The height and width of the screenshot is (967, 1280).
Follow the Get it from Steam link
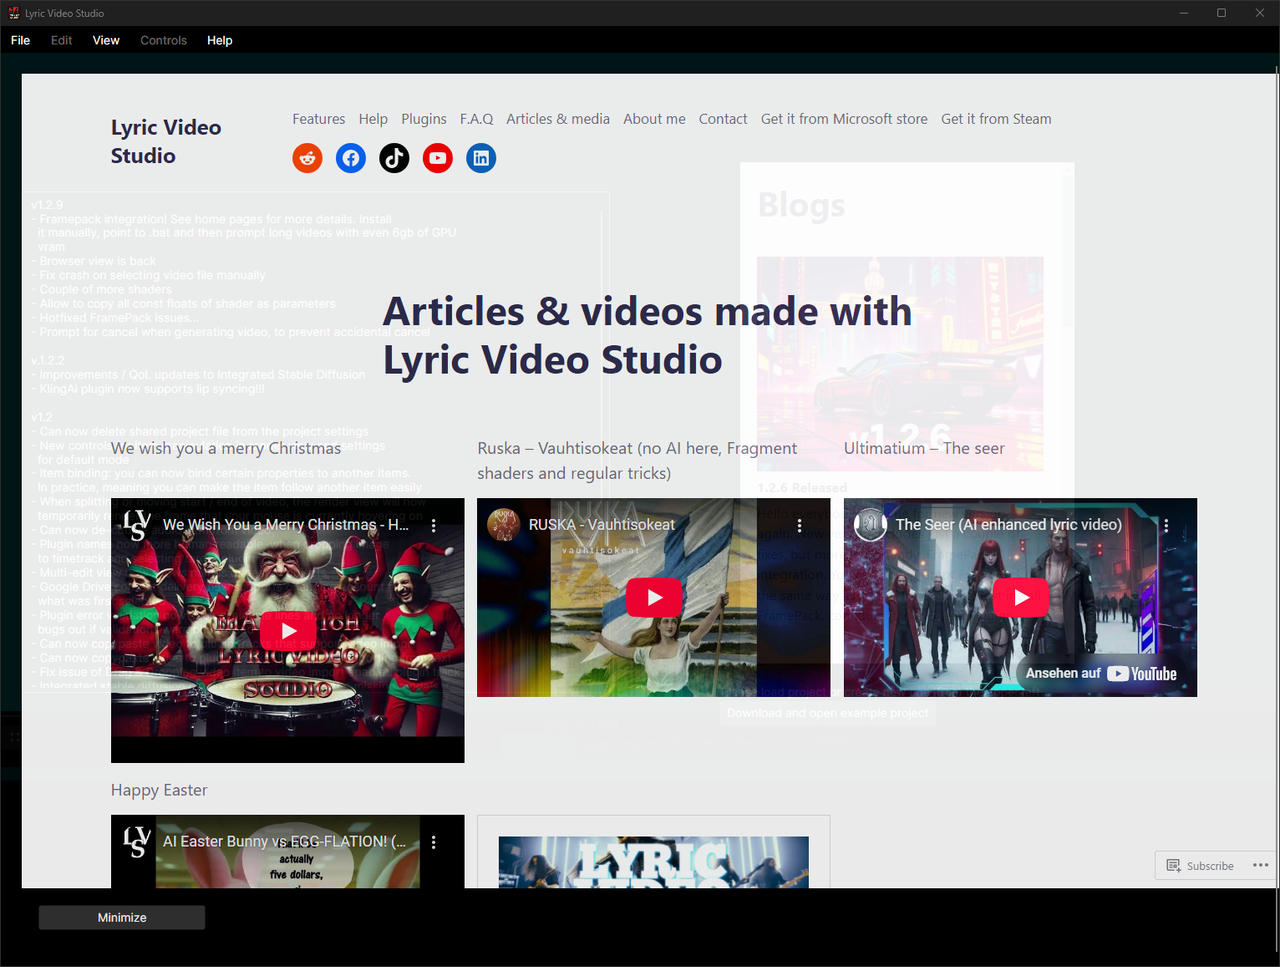(996, 119)
